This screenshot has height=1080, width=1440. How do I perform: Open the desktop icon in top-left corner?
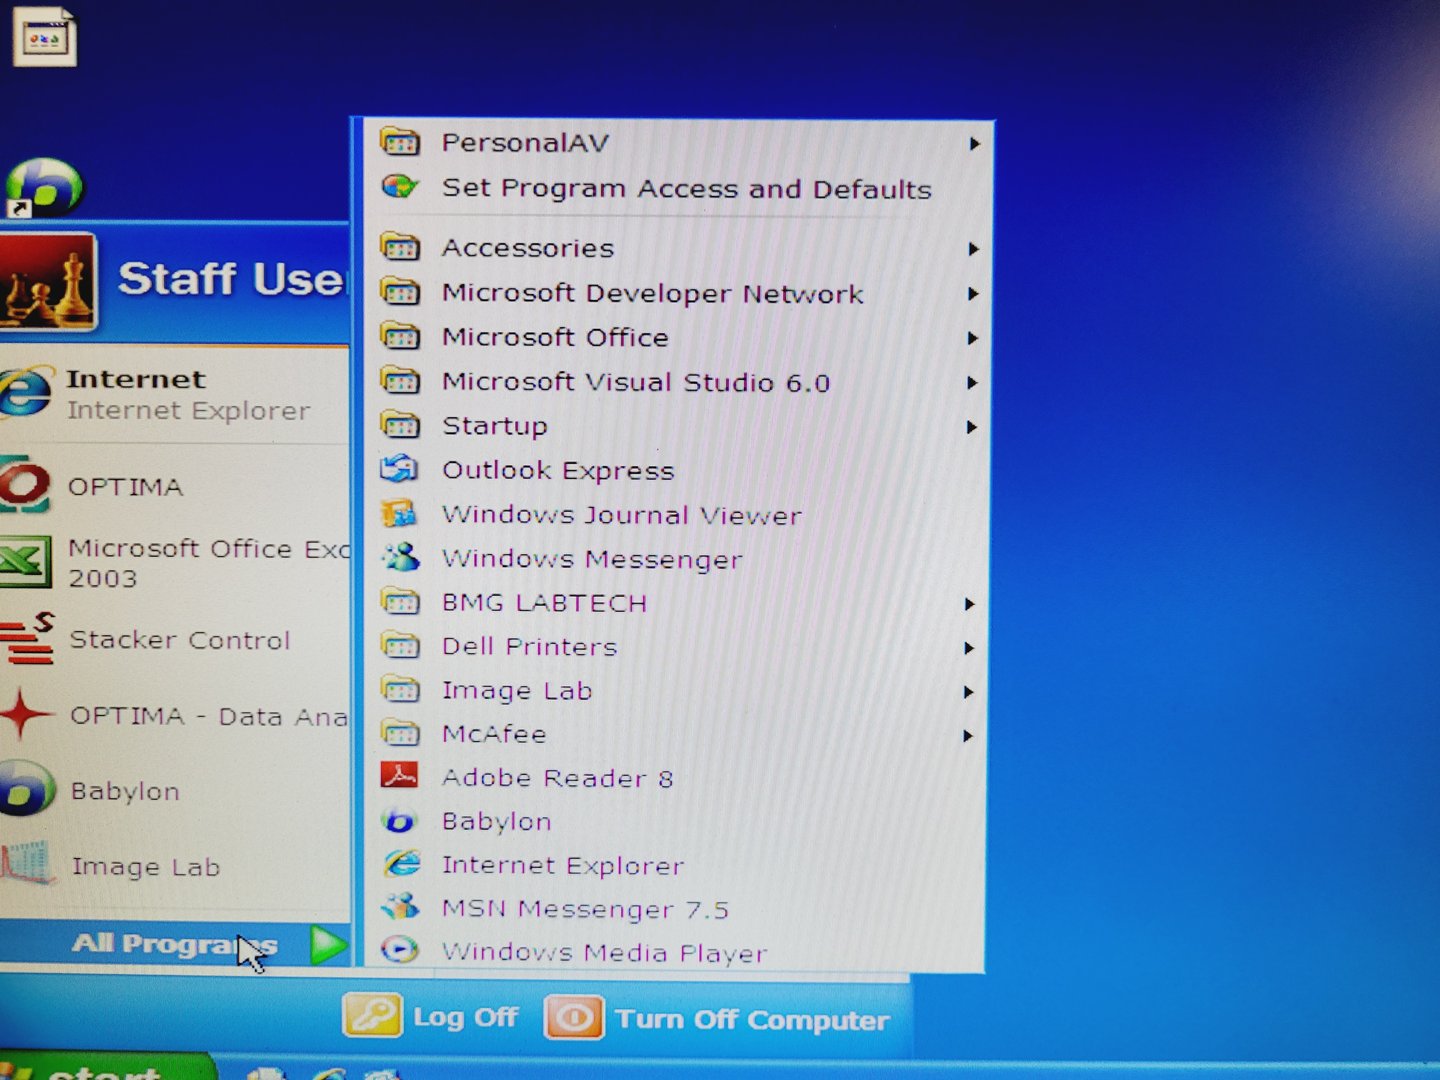(x=44, y=36)
